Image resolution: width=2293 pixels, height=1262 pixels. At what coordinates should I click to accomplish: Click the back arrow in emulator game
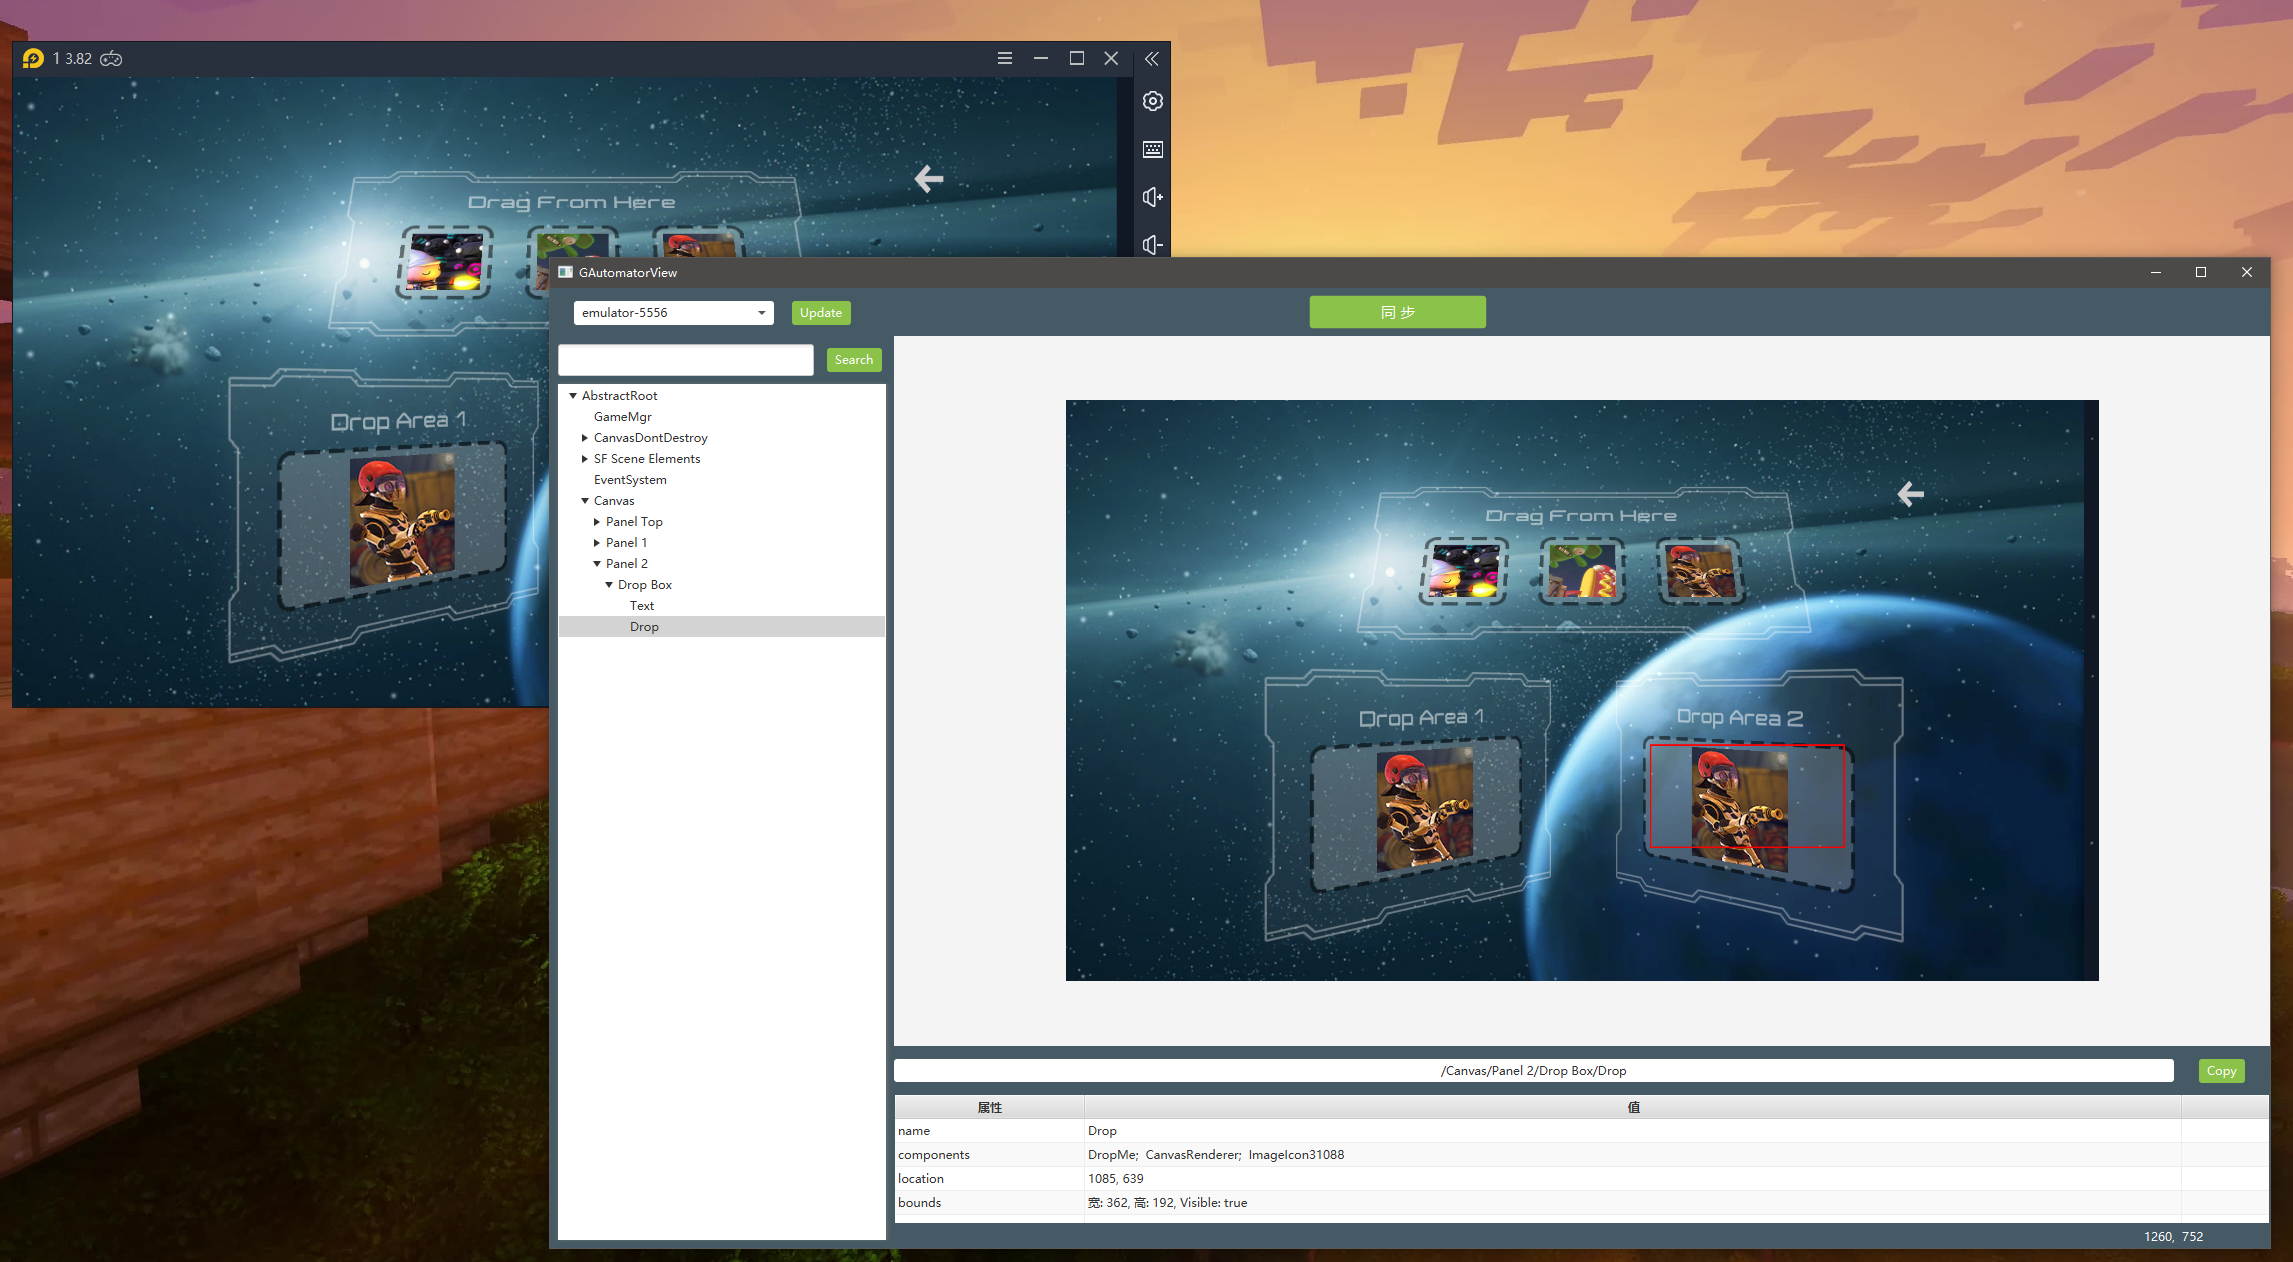click(928, 179)
